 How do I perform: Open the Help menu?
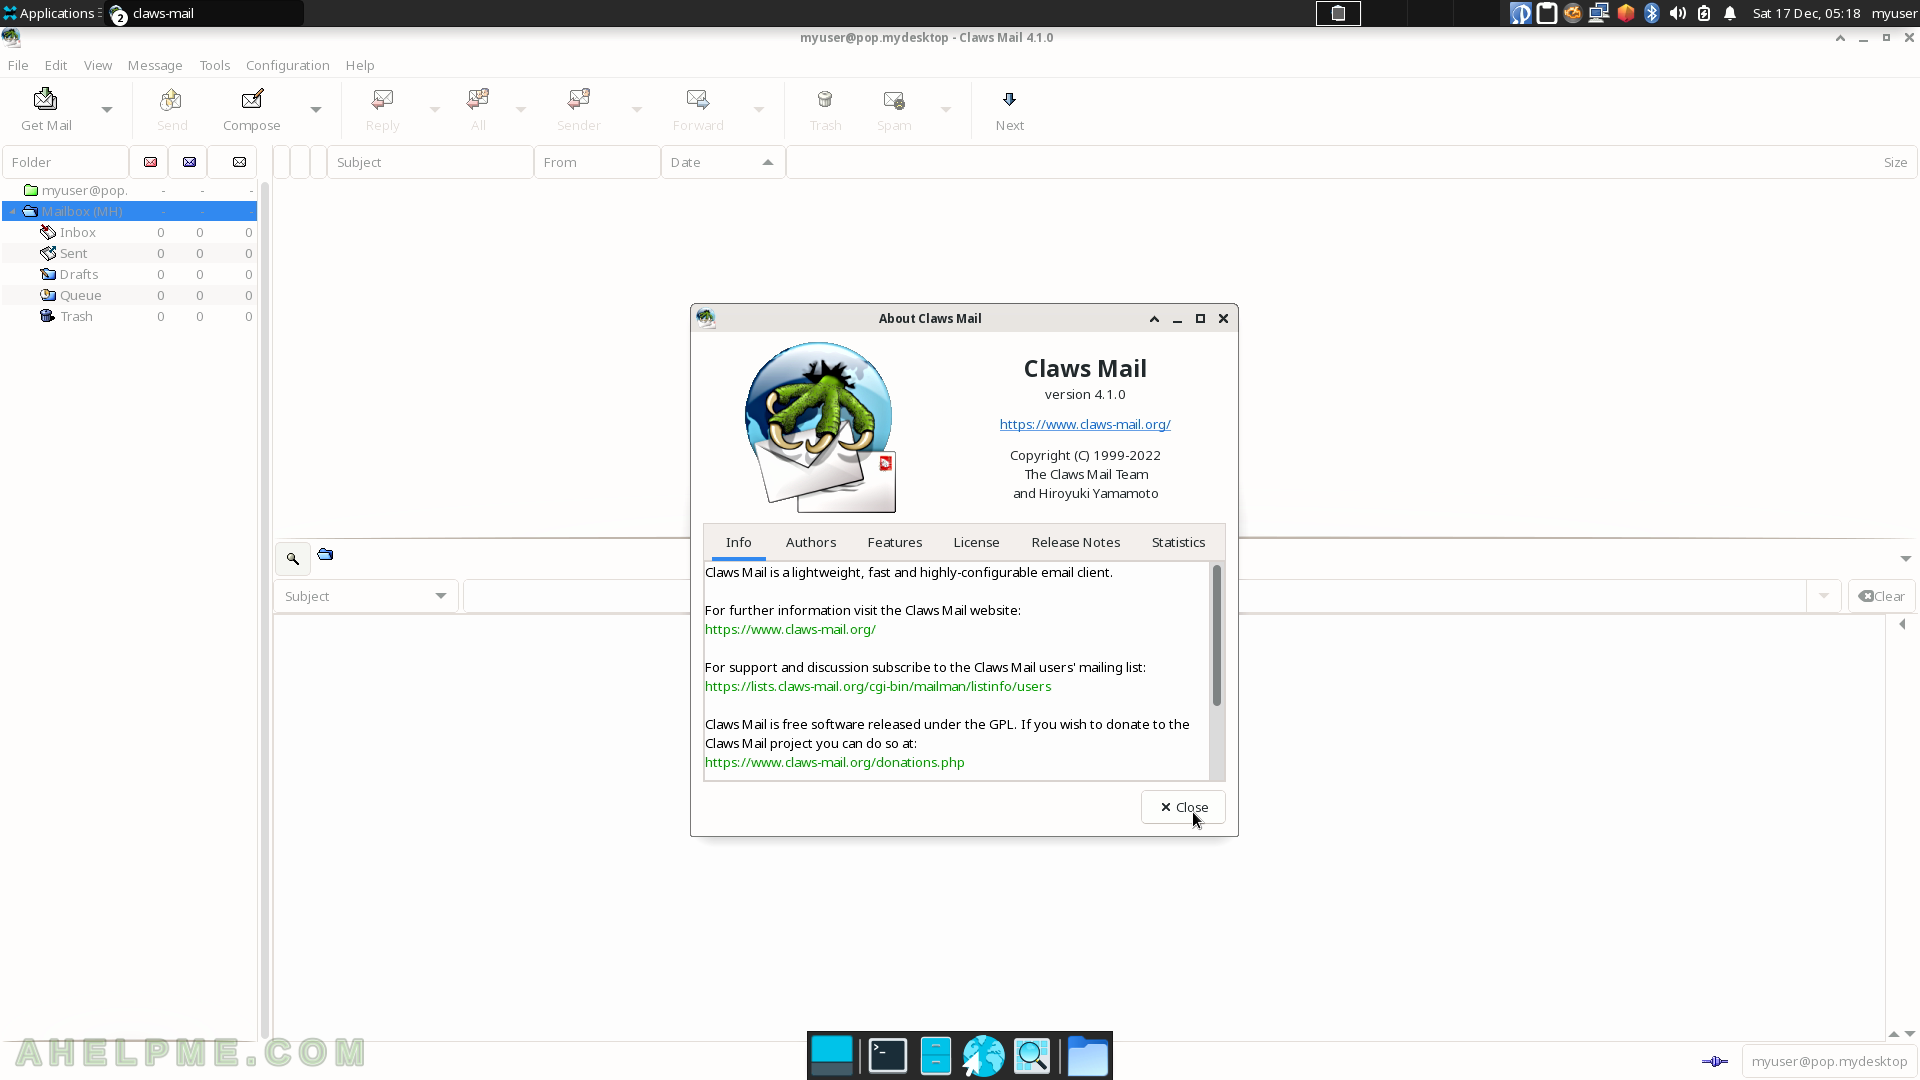click(360, 65)
